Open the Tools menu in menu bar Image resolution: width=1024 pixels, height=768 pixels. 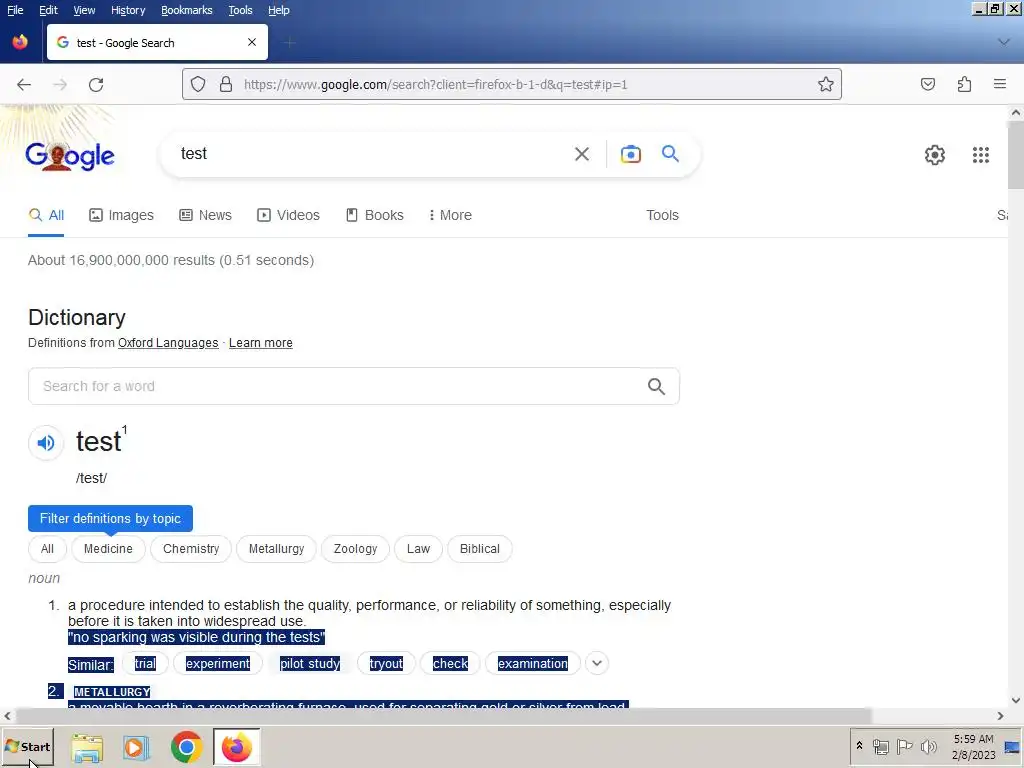[240, 10]
